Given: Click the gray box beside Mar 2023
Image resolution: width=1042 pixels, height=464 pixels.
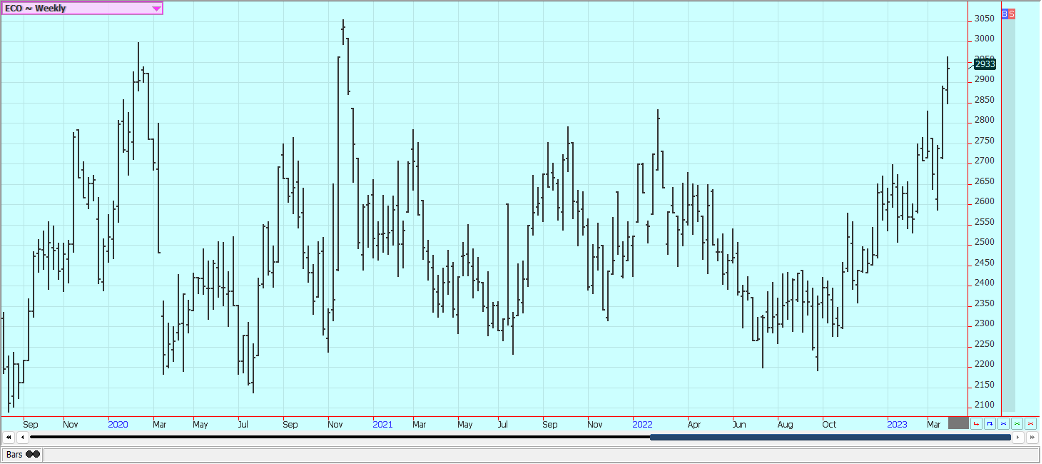Looking at the screenshot, I should [958, 424].
